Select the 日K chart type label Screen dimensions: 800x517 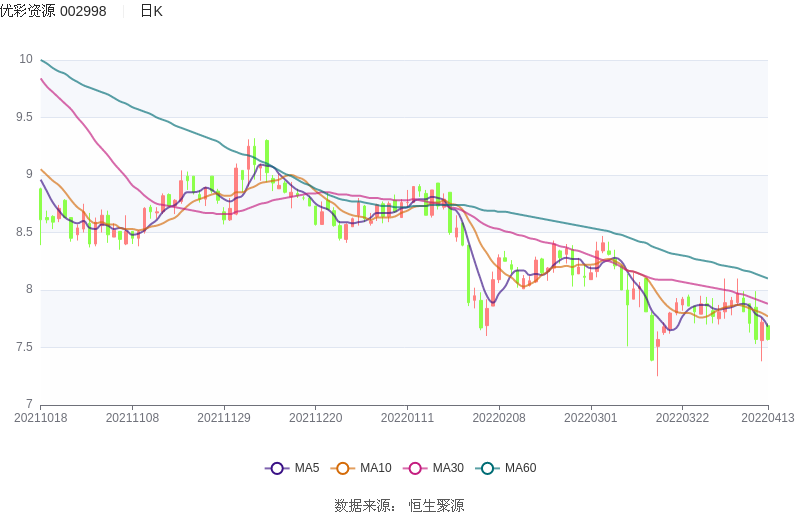coord(151,11)
